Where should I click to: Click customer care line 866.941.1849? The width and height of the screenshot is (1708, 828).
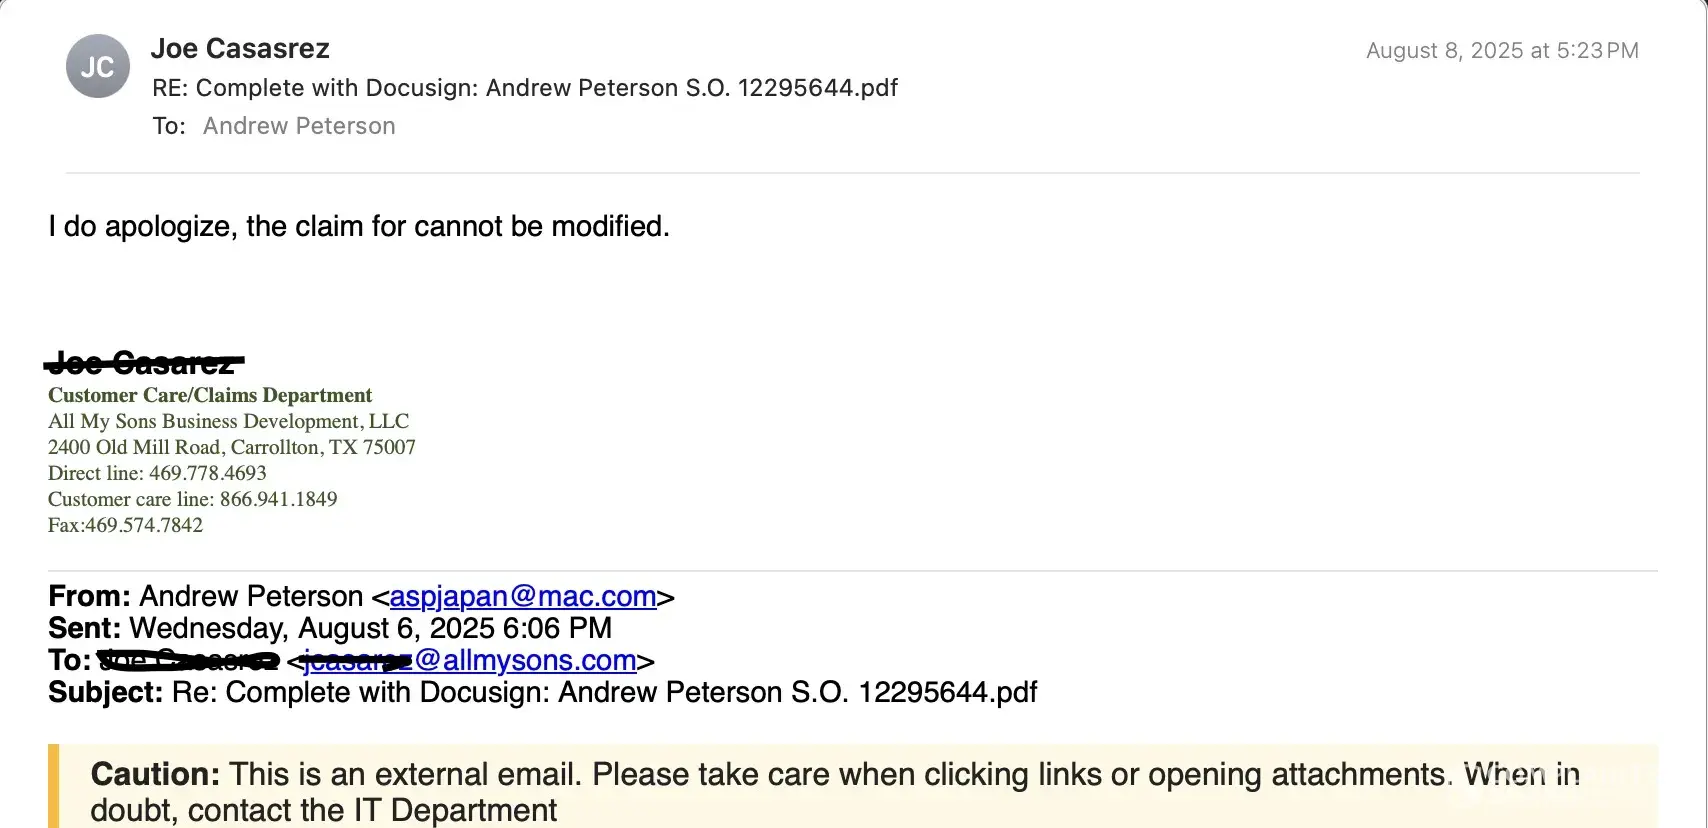click(278, 499)
